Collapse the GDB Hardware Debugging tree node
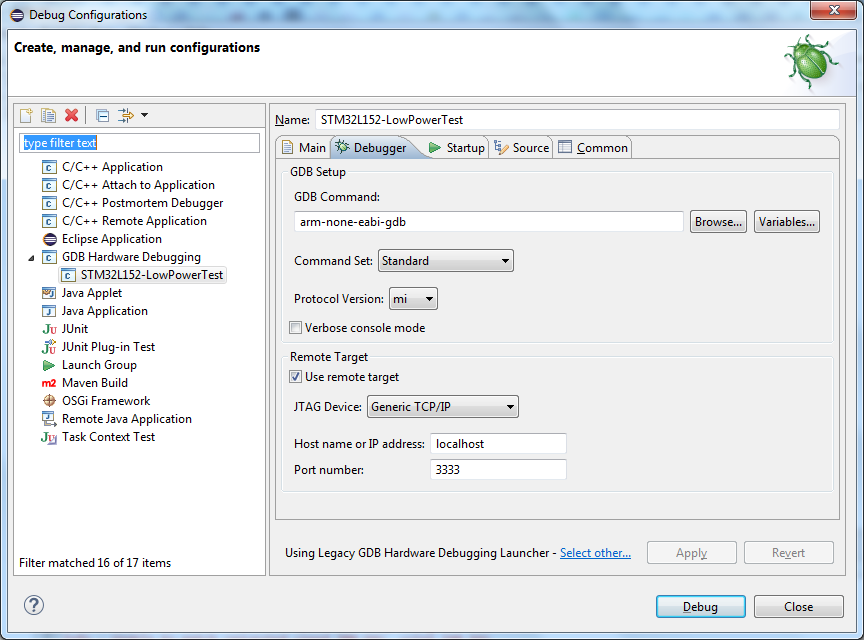This screenshot has width=864, height=640. click(30, 257)
